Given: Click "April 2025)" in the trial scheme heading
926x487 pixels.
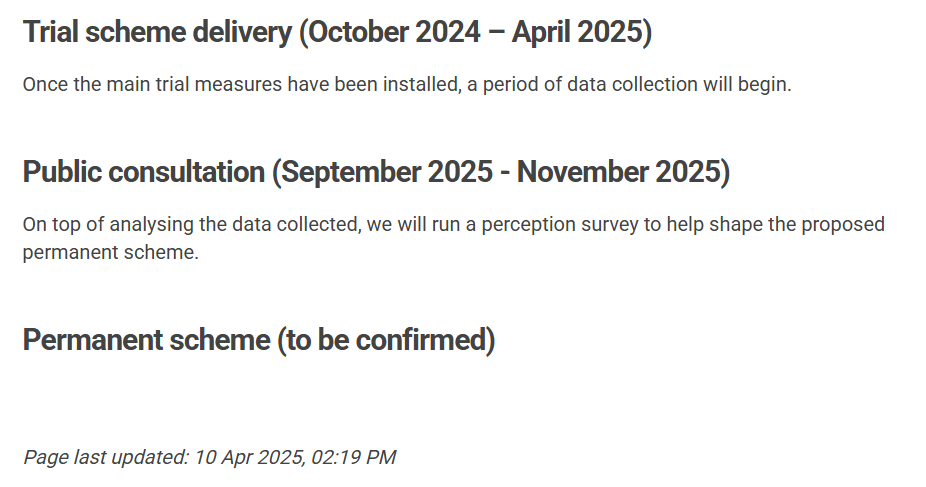Looking at the screenshot, I should [582, 32].
